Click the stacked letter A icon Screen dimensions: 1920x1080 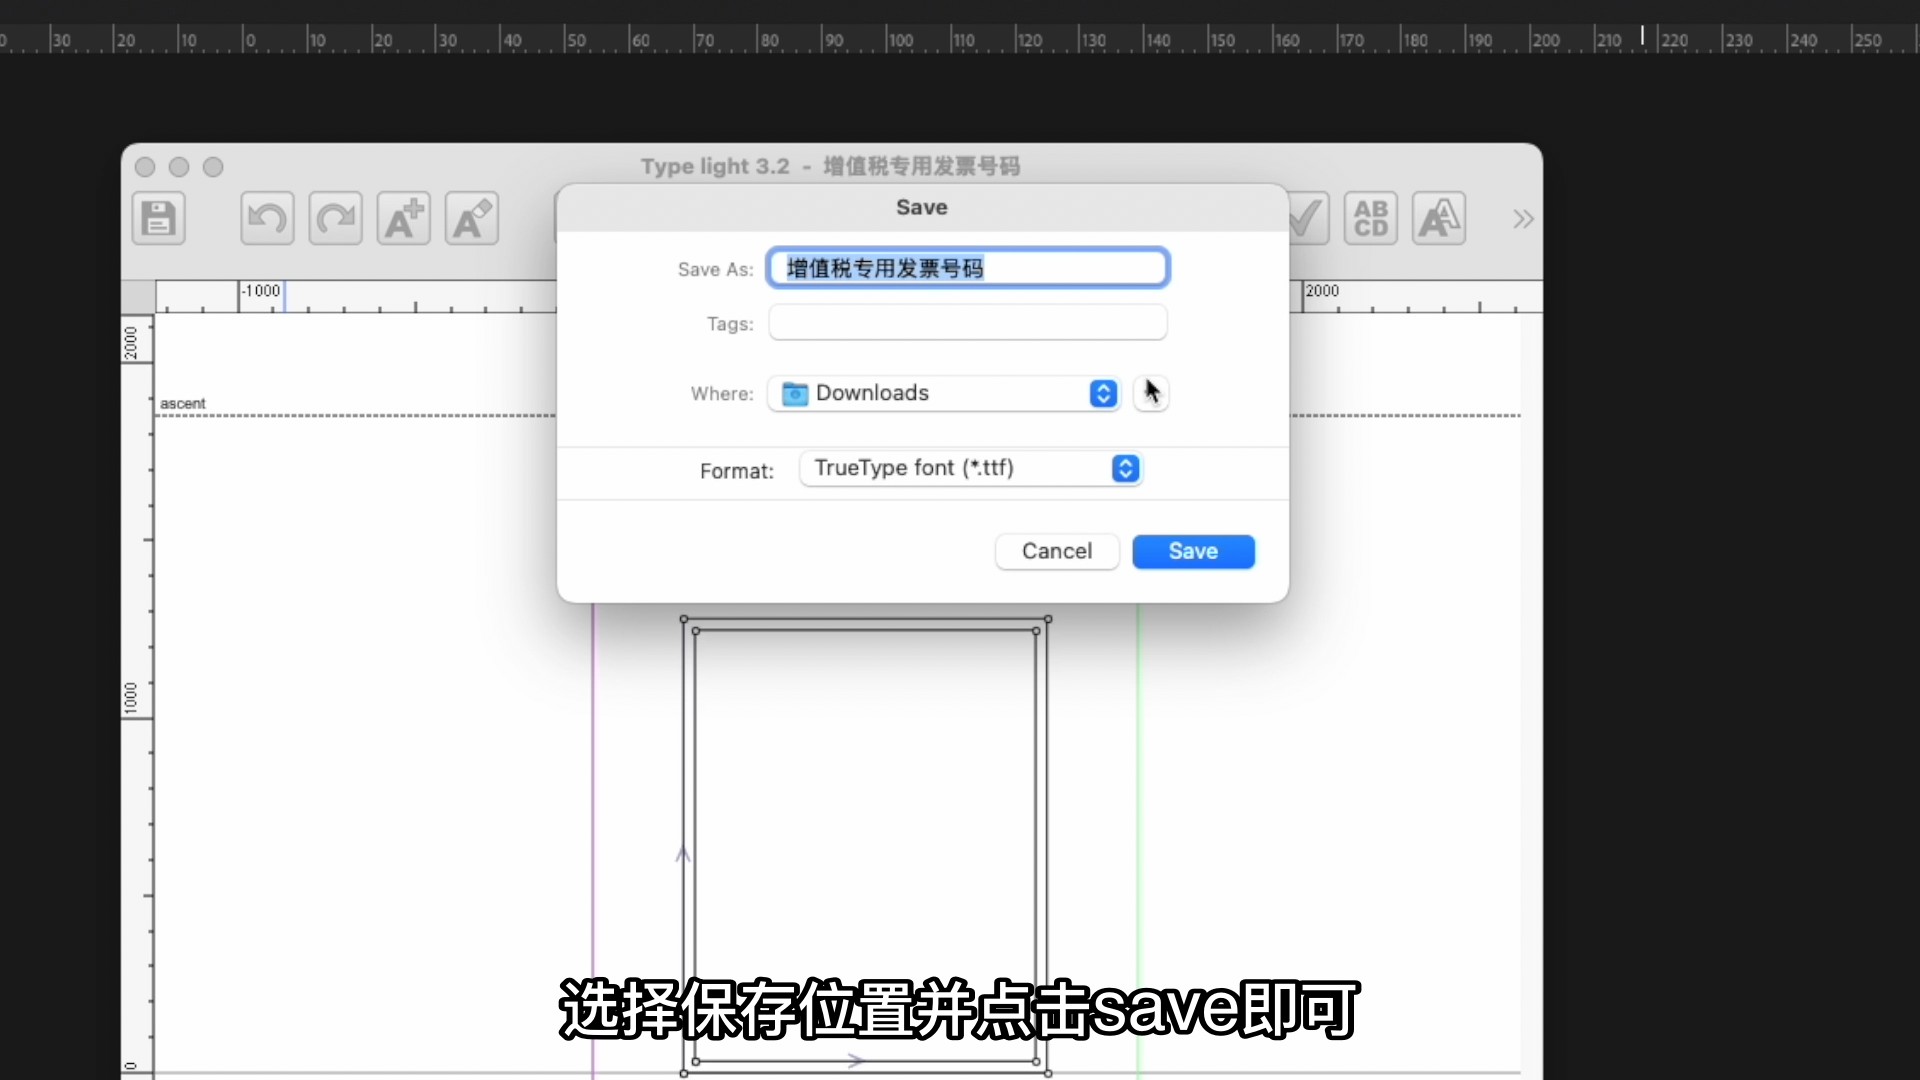(1438, 218)
